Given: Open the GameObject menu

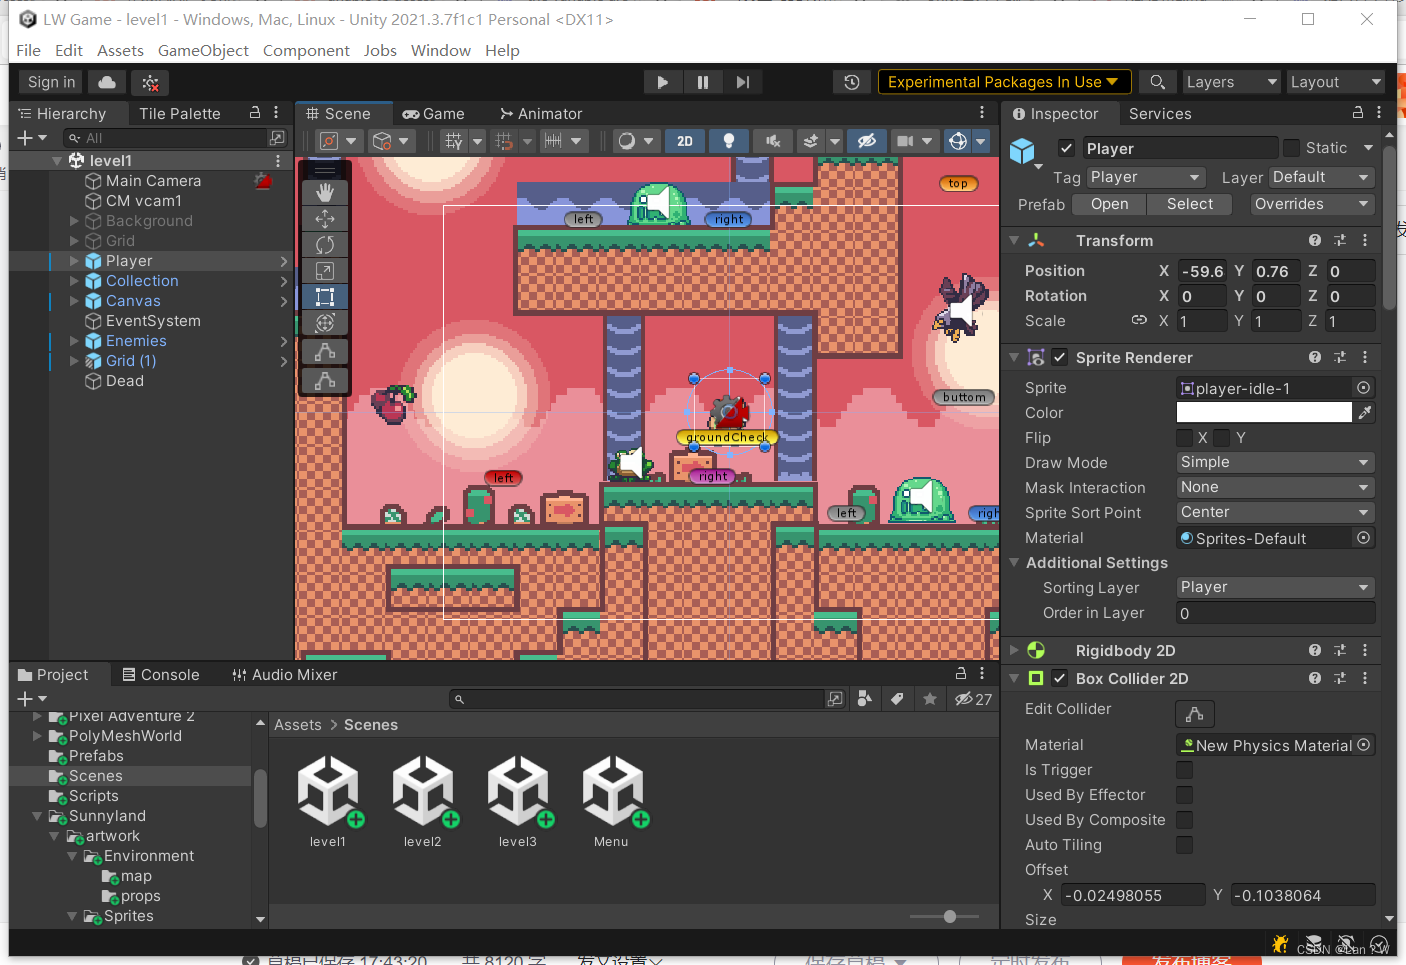Looking at the screenshot, I should click(x=203, y=50).
